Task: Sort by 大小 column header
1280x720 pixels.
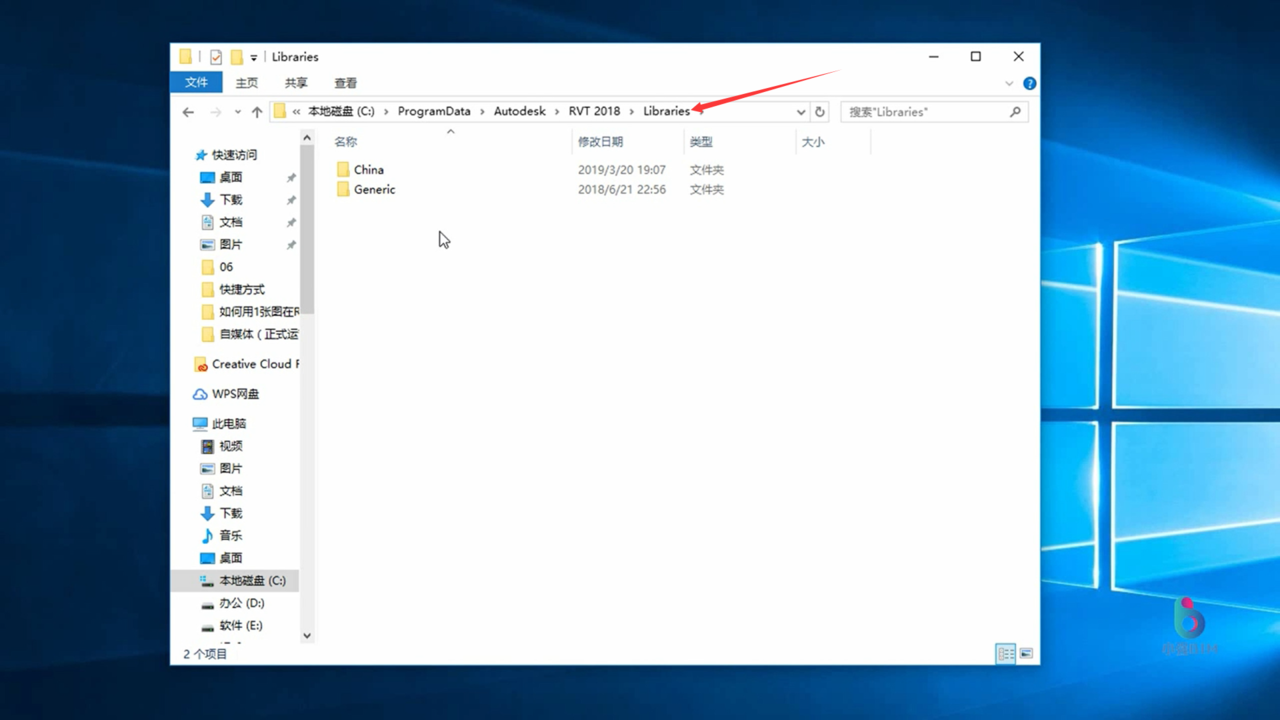Action: (x=813, y=142)
